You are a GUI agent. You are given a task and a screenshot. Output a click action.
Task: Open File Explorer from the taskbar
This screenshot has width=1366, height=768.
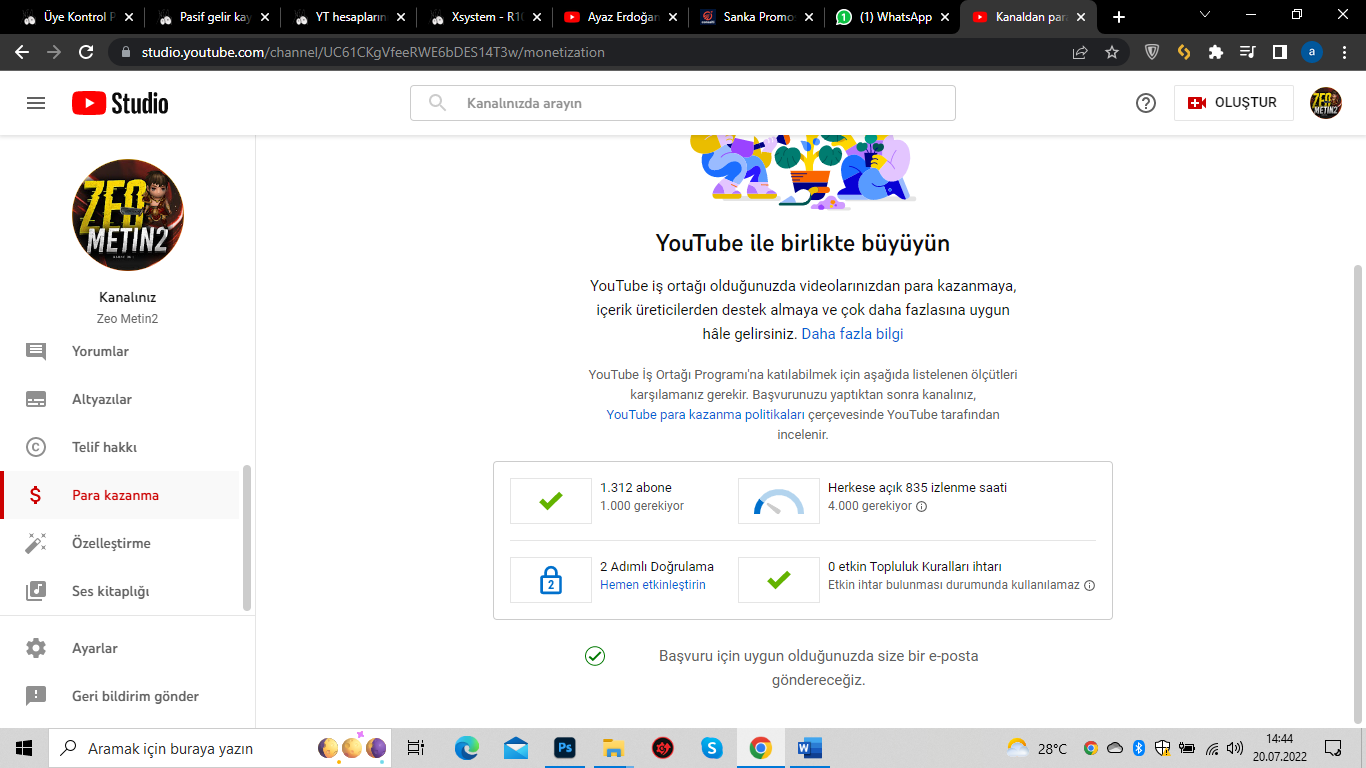(614, 747)
